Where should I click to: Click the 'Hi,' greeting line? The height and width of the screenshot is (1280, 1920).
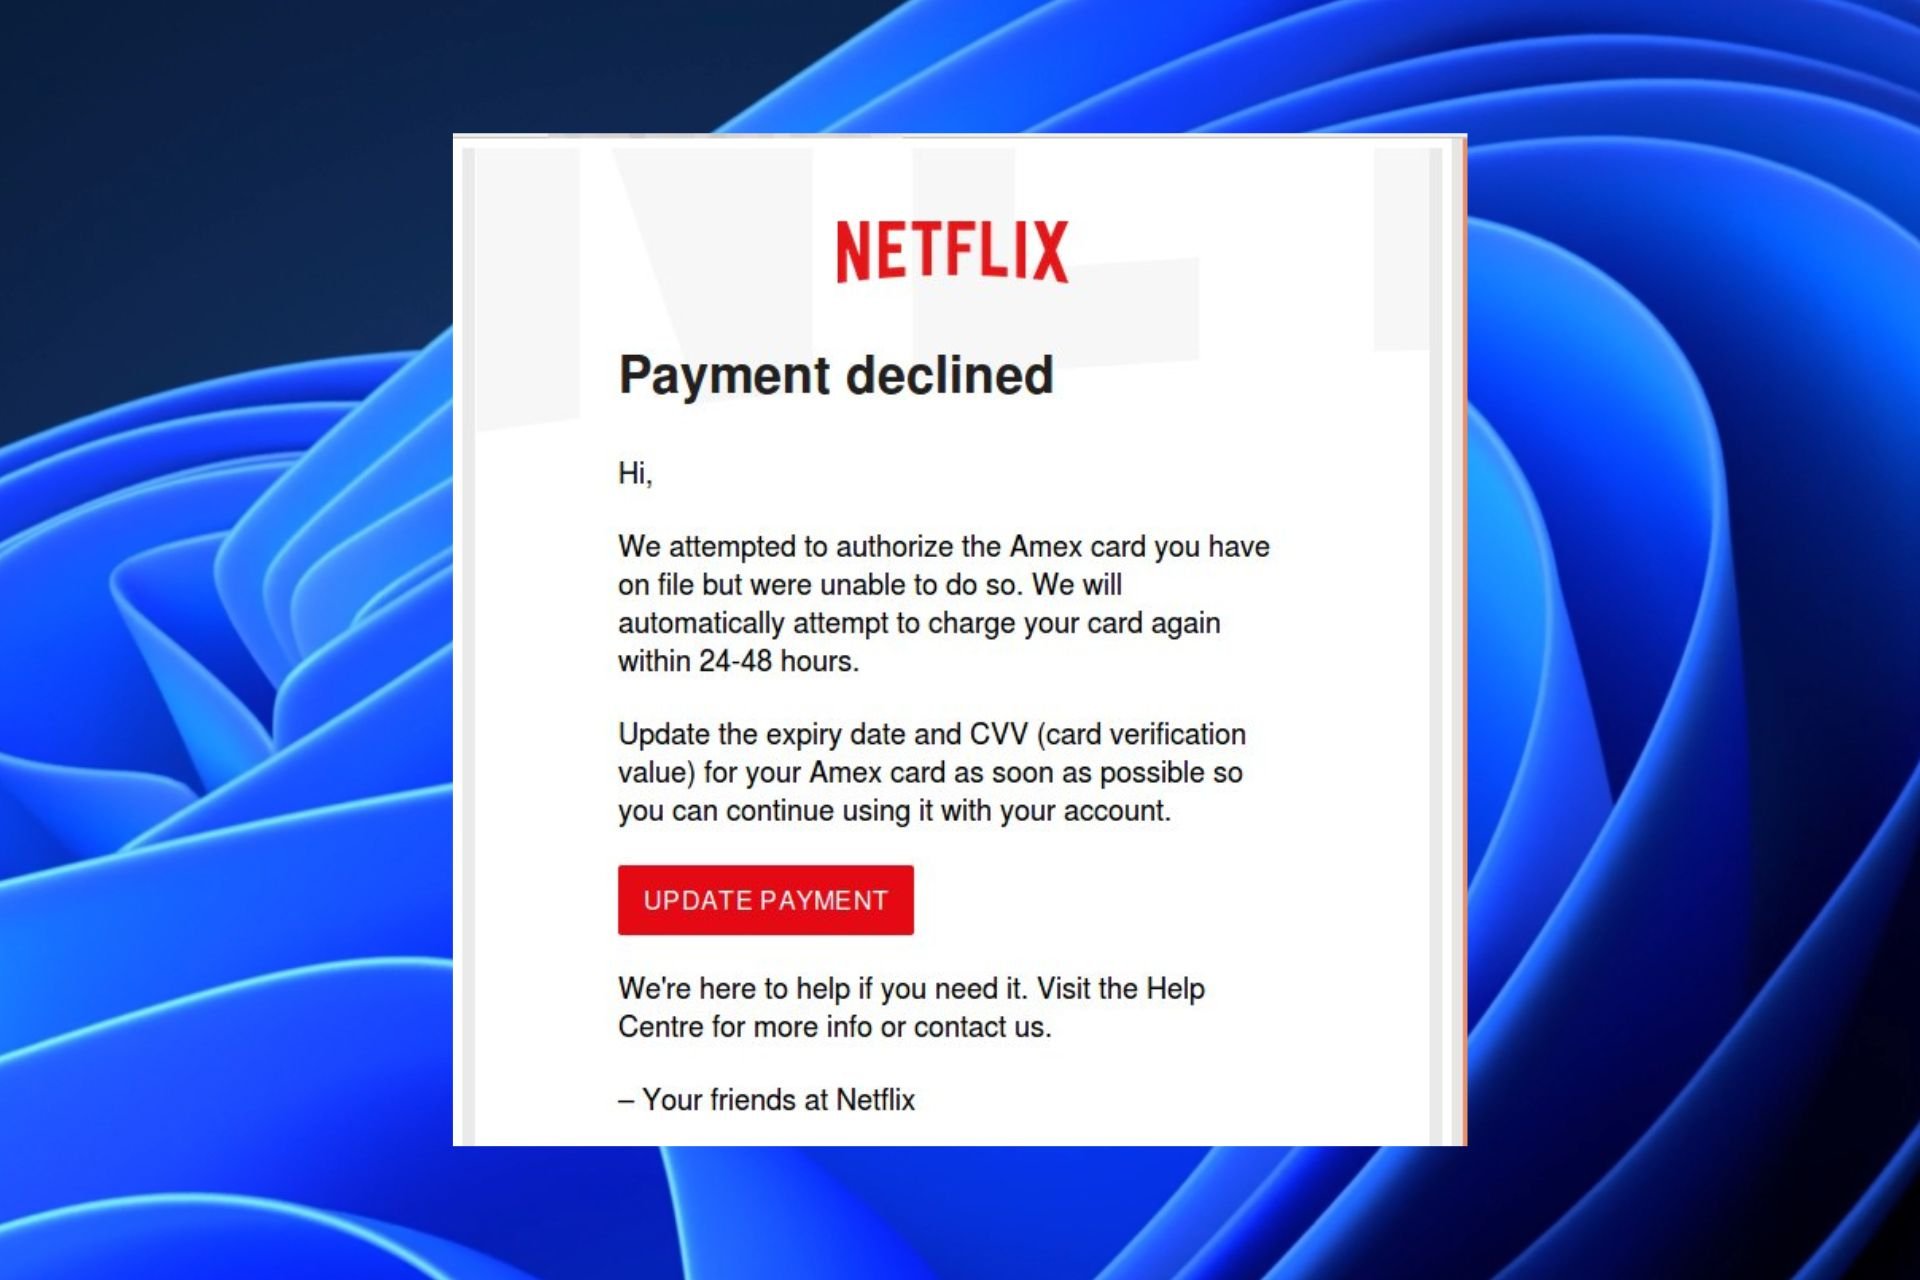pos(635,473)
